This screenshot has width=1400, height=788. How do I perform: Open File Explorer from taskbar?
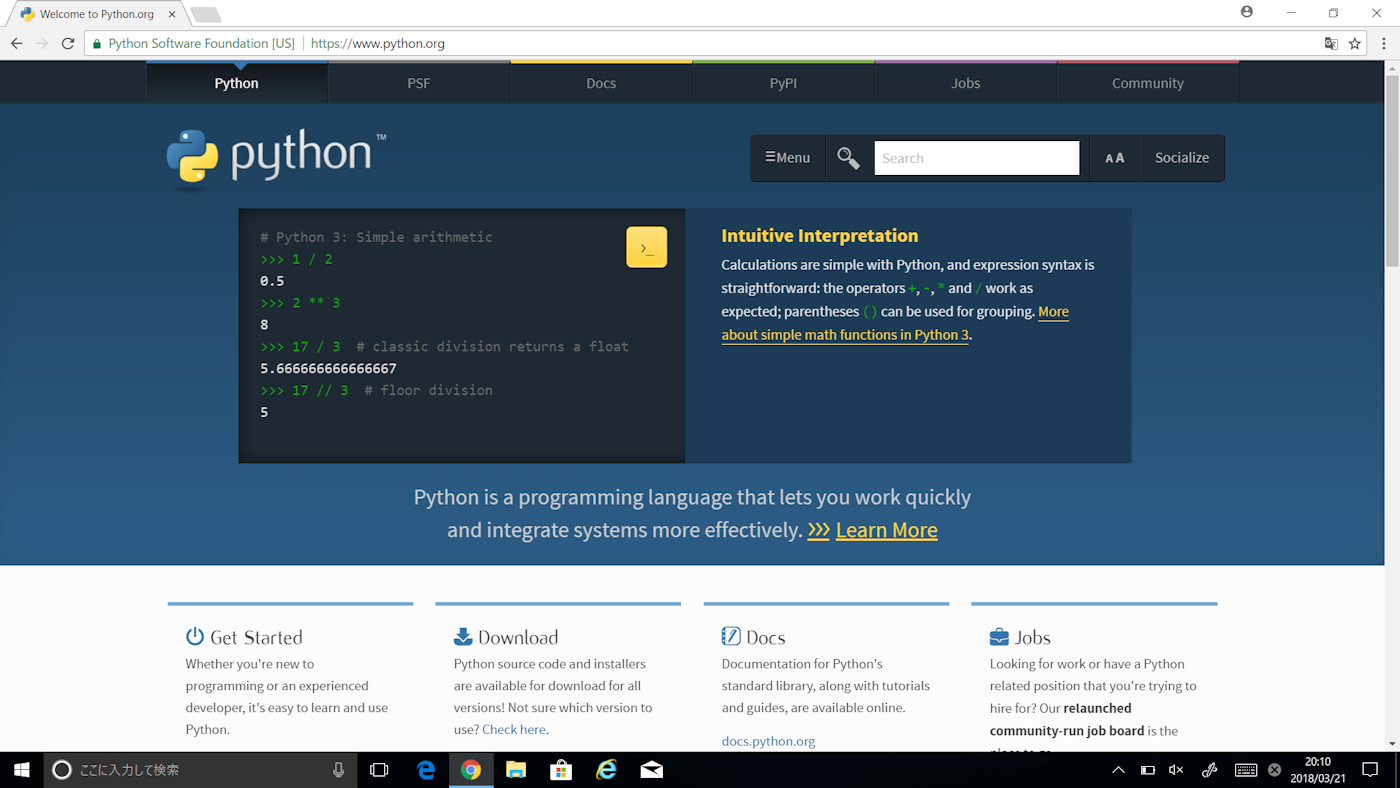pos(516,770)
